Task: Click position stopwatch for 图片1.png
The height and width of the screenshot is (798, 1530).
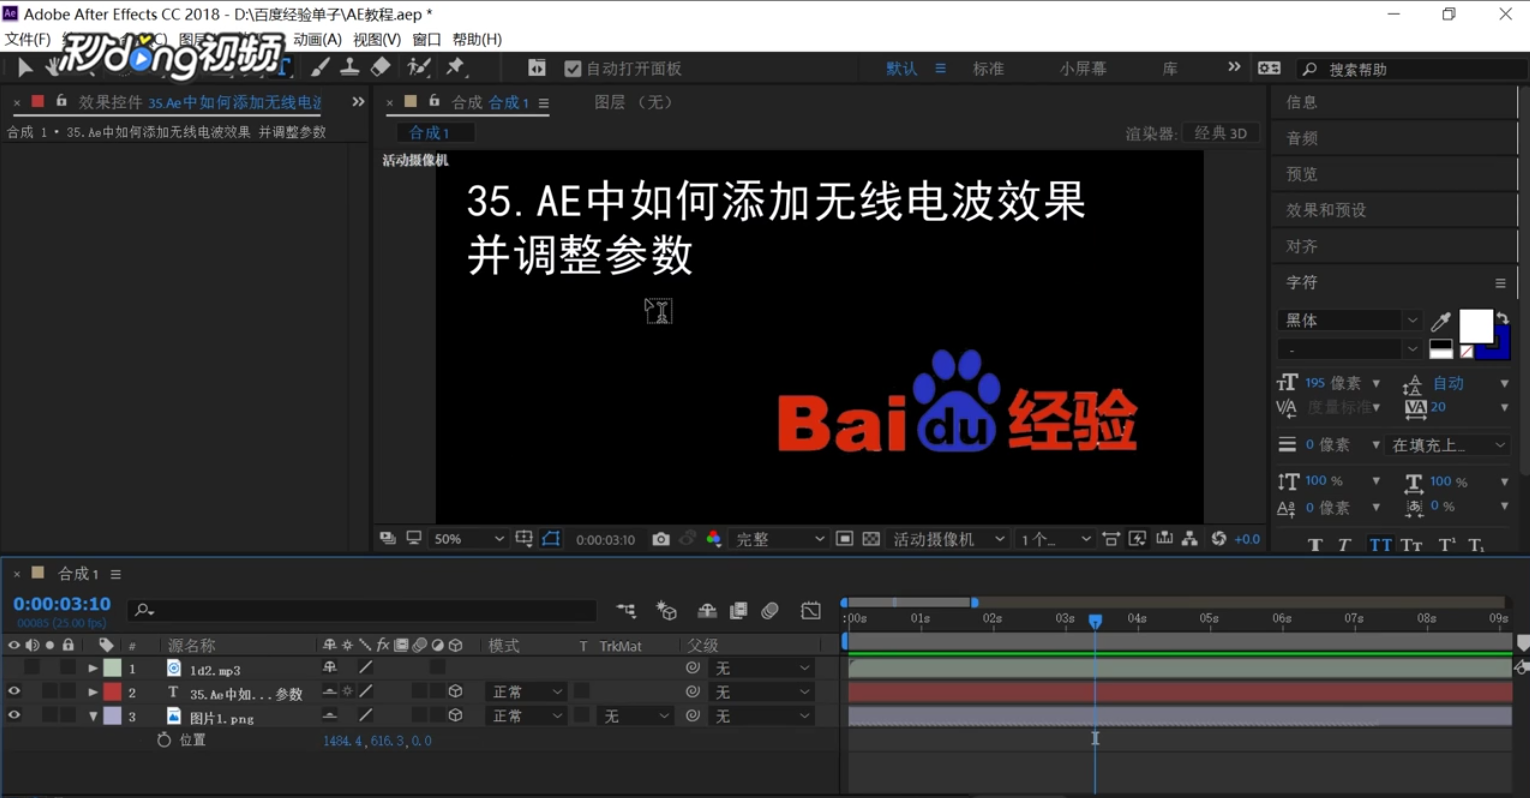Action: 164,740
